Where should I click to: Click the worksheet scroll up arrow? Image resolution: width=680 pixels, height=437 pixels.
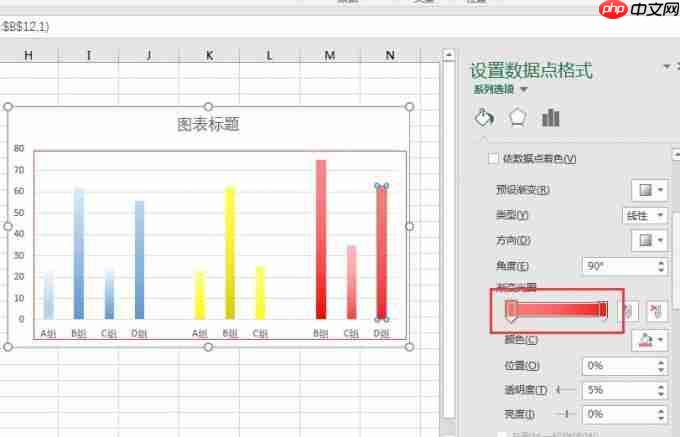pyautogui.click(x=449, y=55)
